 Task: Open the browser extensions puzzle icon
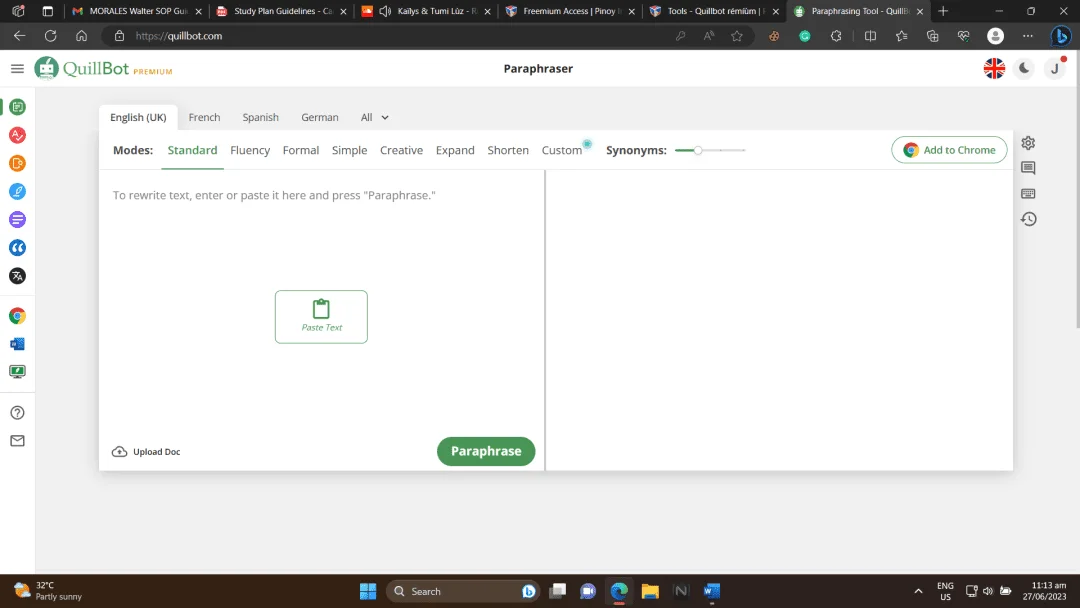(x=835, y=36)
